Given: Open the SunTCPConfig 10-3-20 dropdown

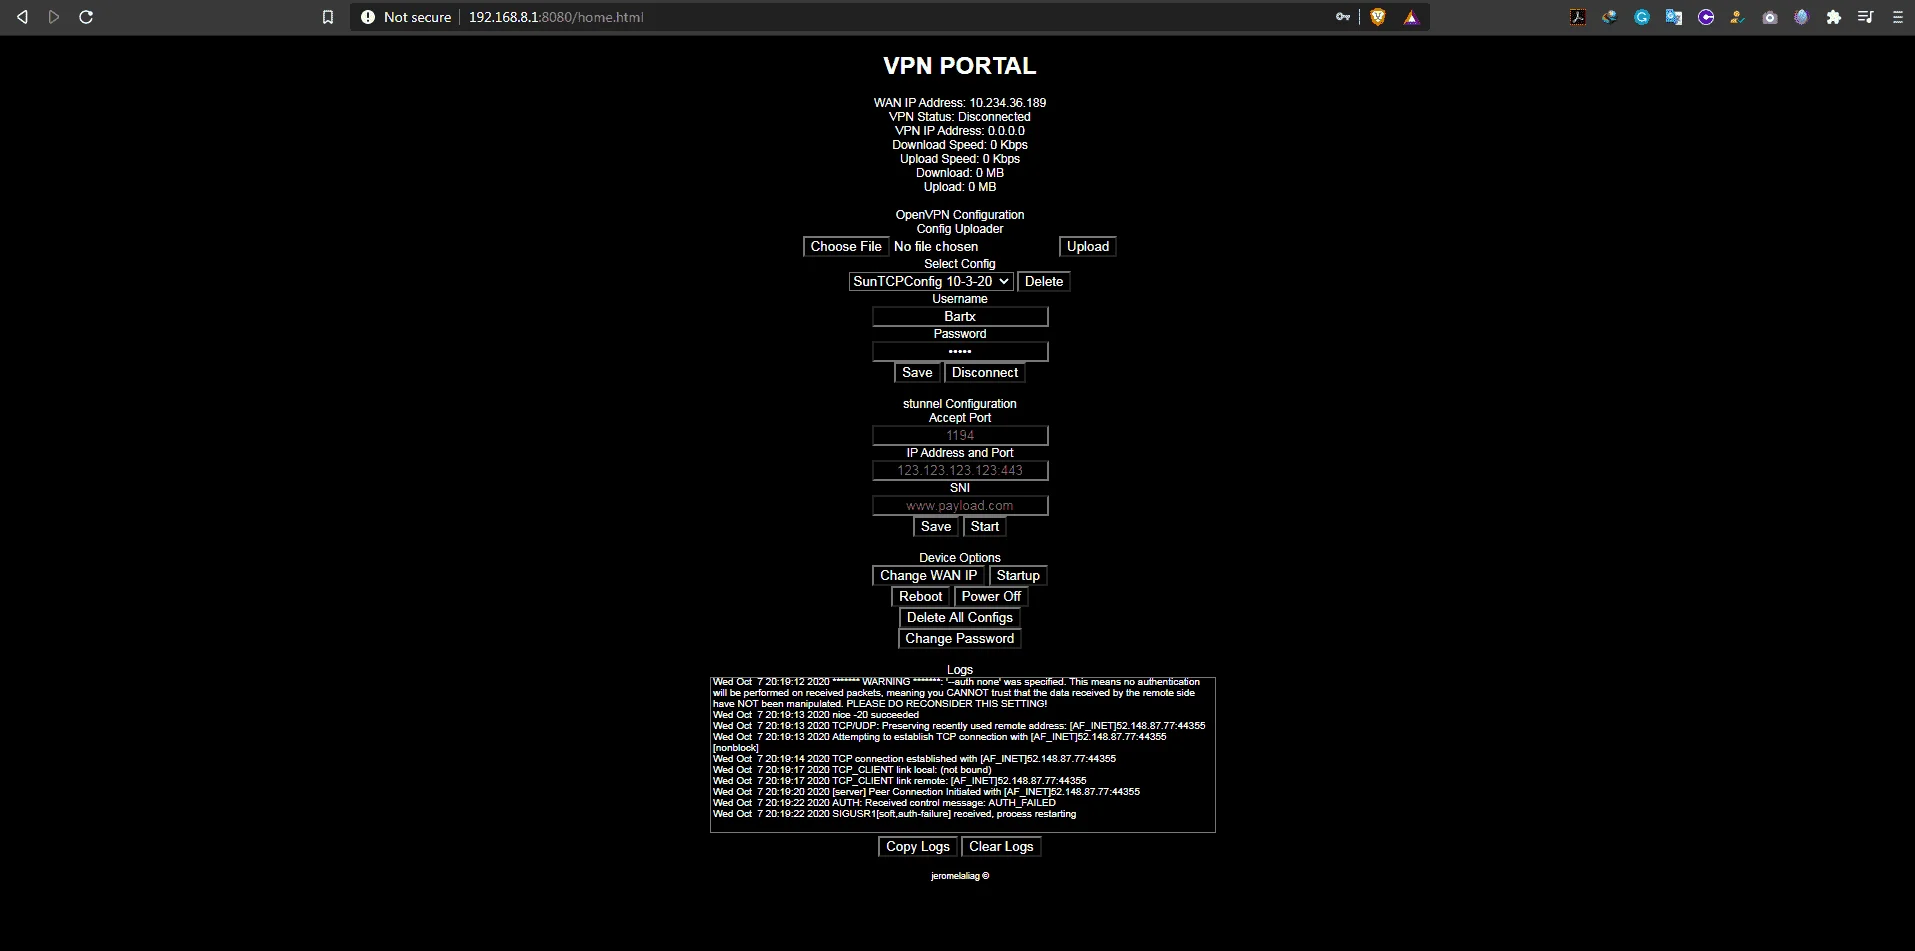Looking at the screenshot, I should tap(931, 282).
